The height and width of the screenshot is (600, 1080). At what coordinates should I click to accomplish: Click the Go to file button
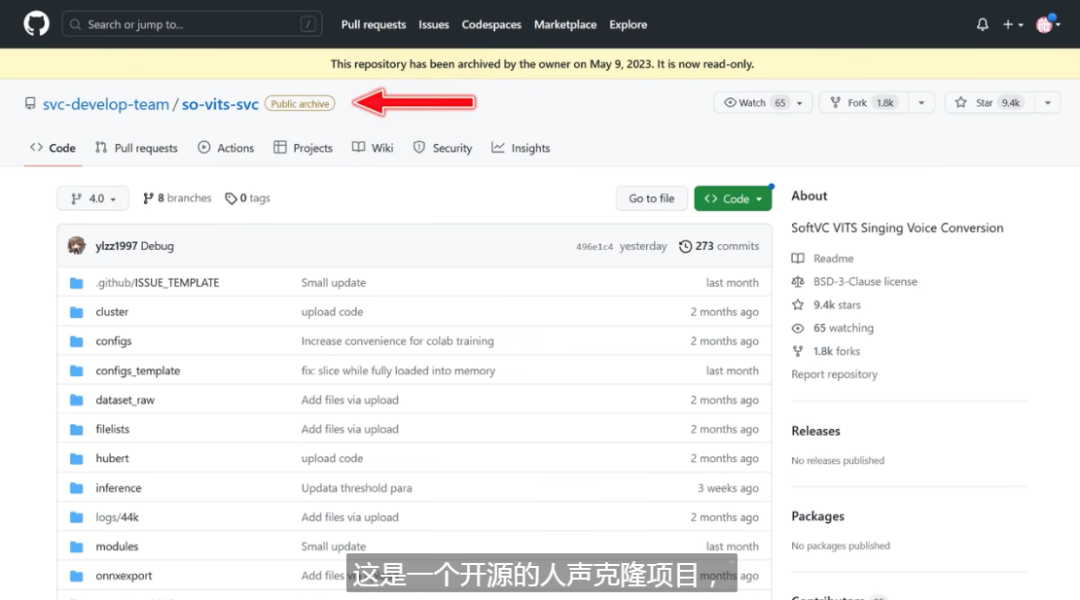tap(652, 198)
